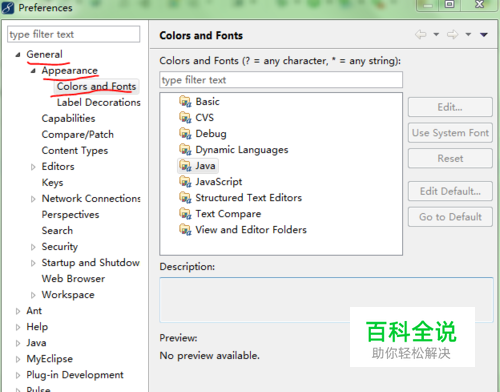The height and width of the screenshot is (392, 500).
Task: Click the forward navigation arrow icon
Action: coord(452,34)
